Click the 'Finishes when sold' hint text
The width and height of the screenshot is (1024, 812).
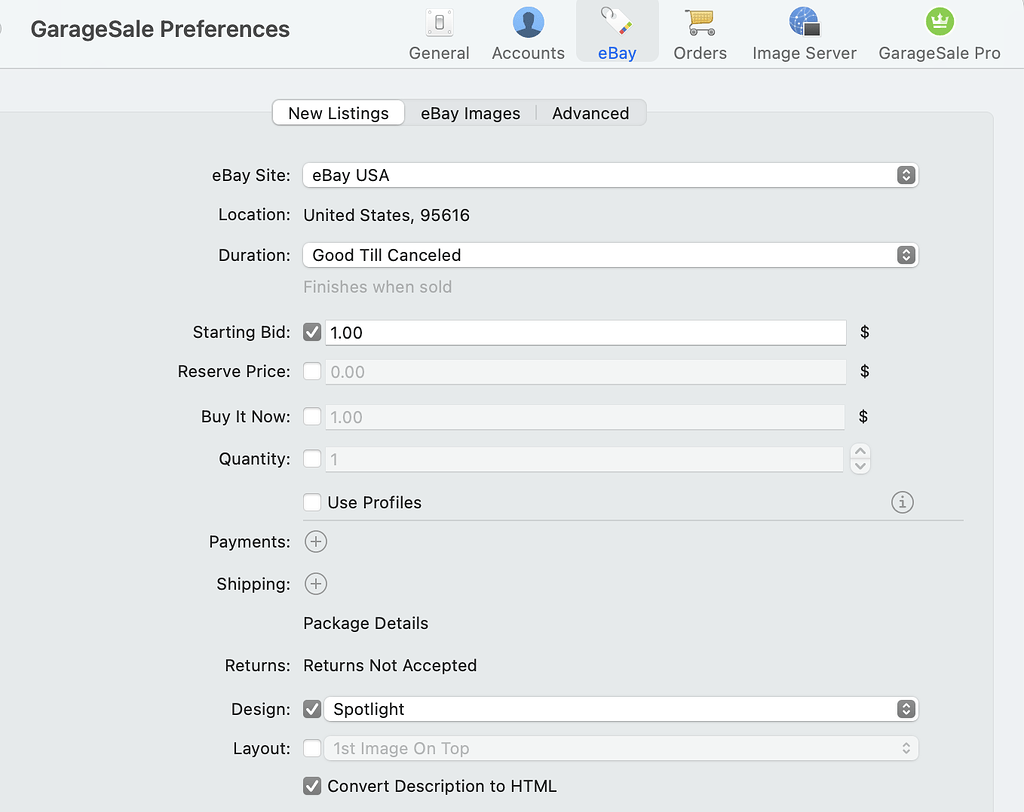click(x=377, y=287)
